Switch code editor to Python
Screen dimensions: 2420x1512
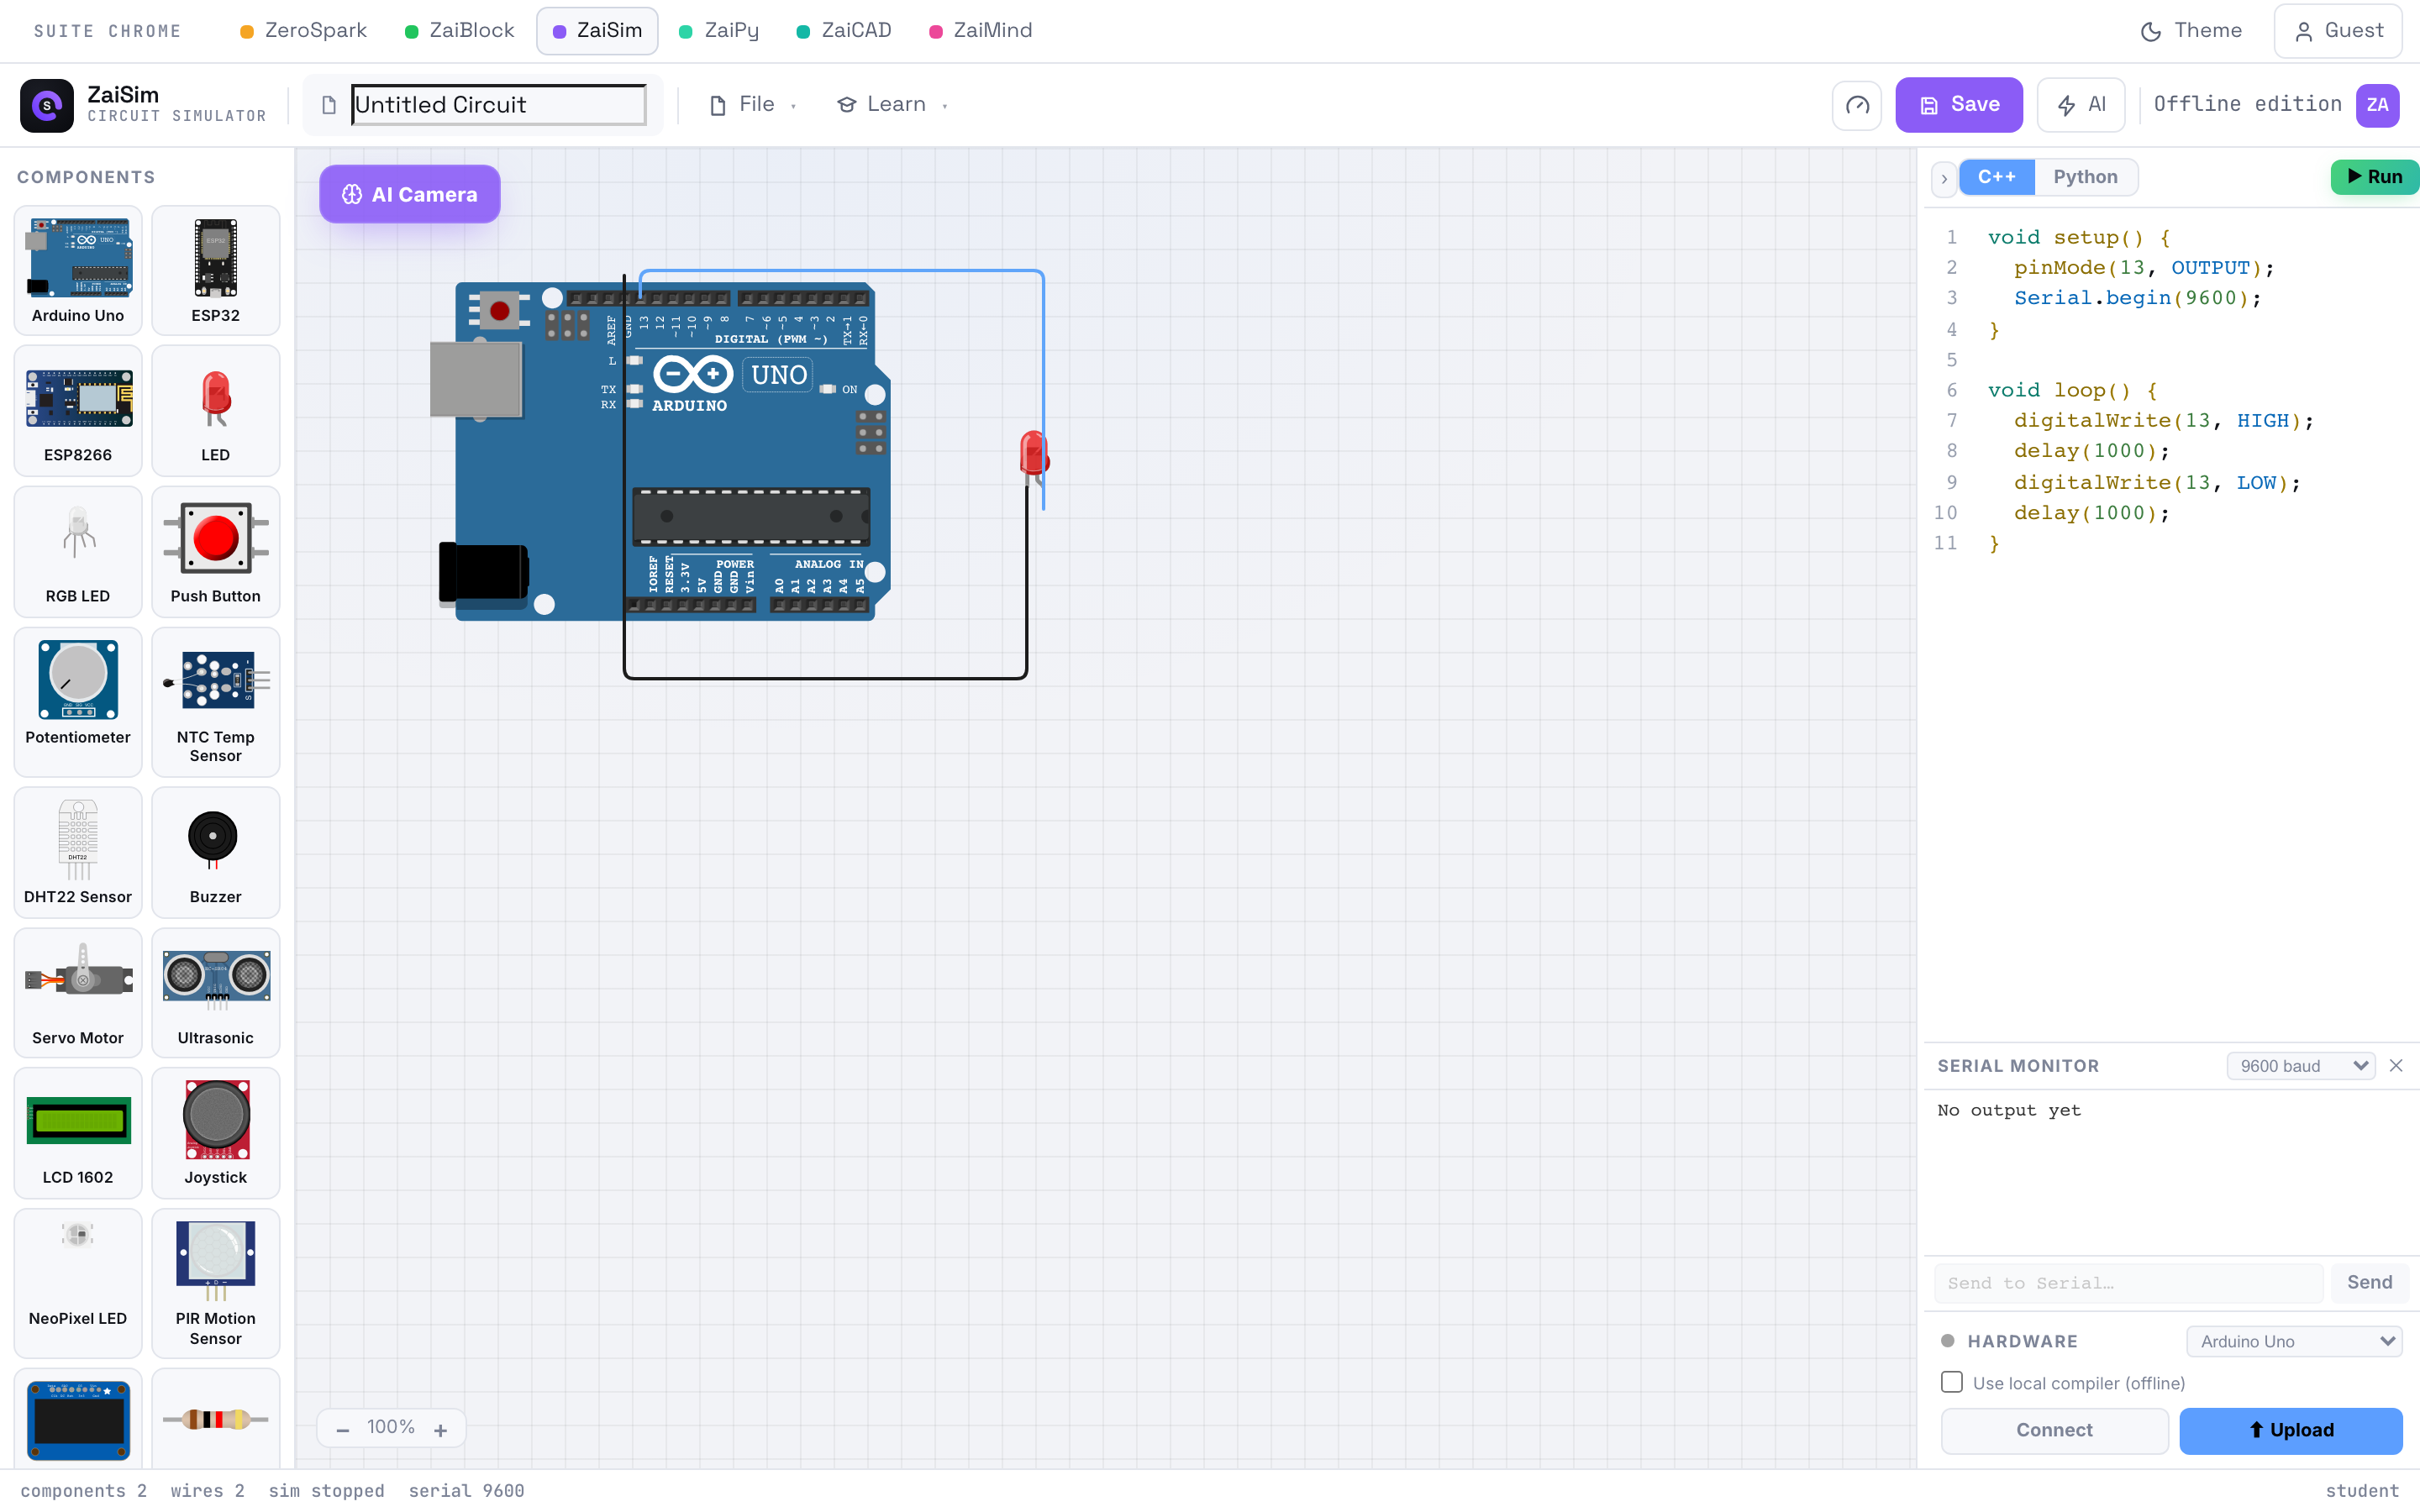(2085, 177)
